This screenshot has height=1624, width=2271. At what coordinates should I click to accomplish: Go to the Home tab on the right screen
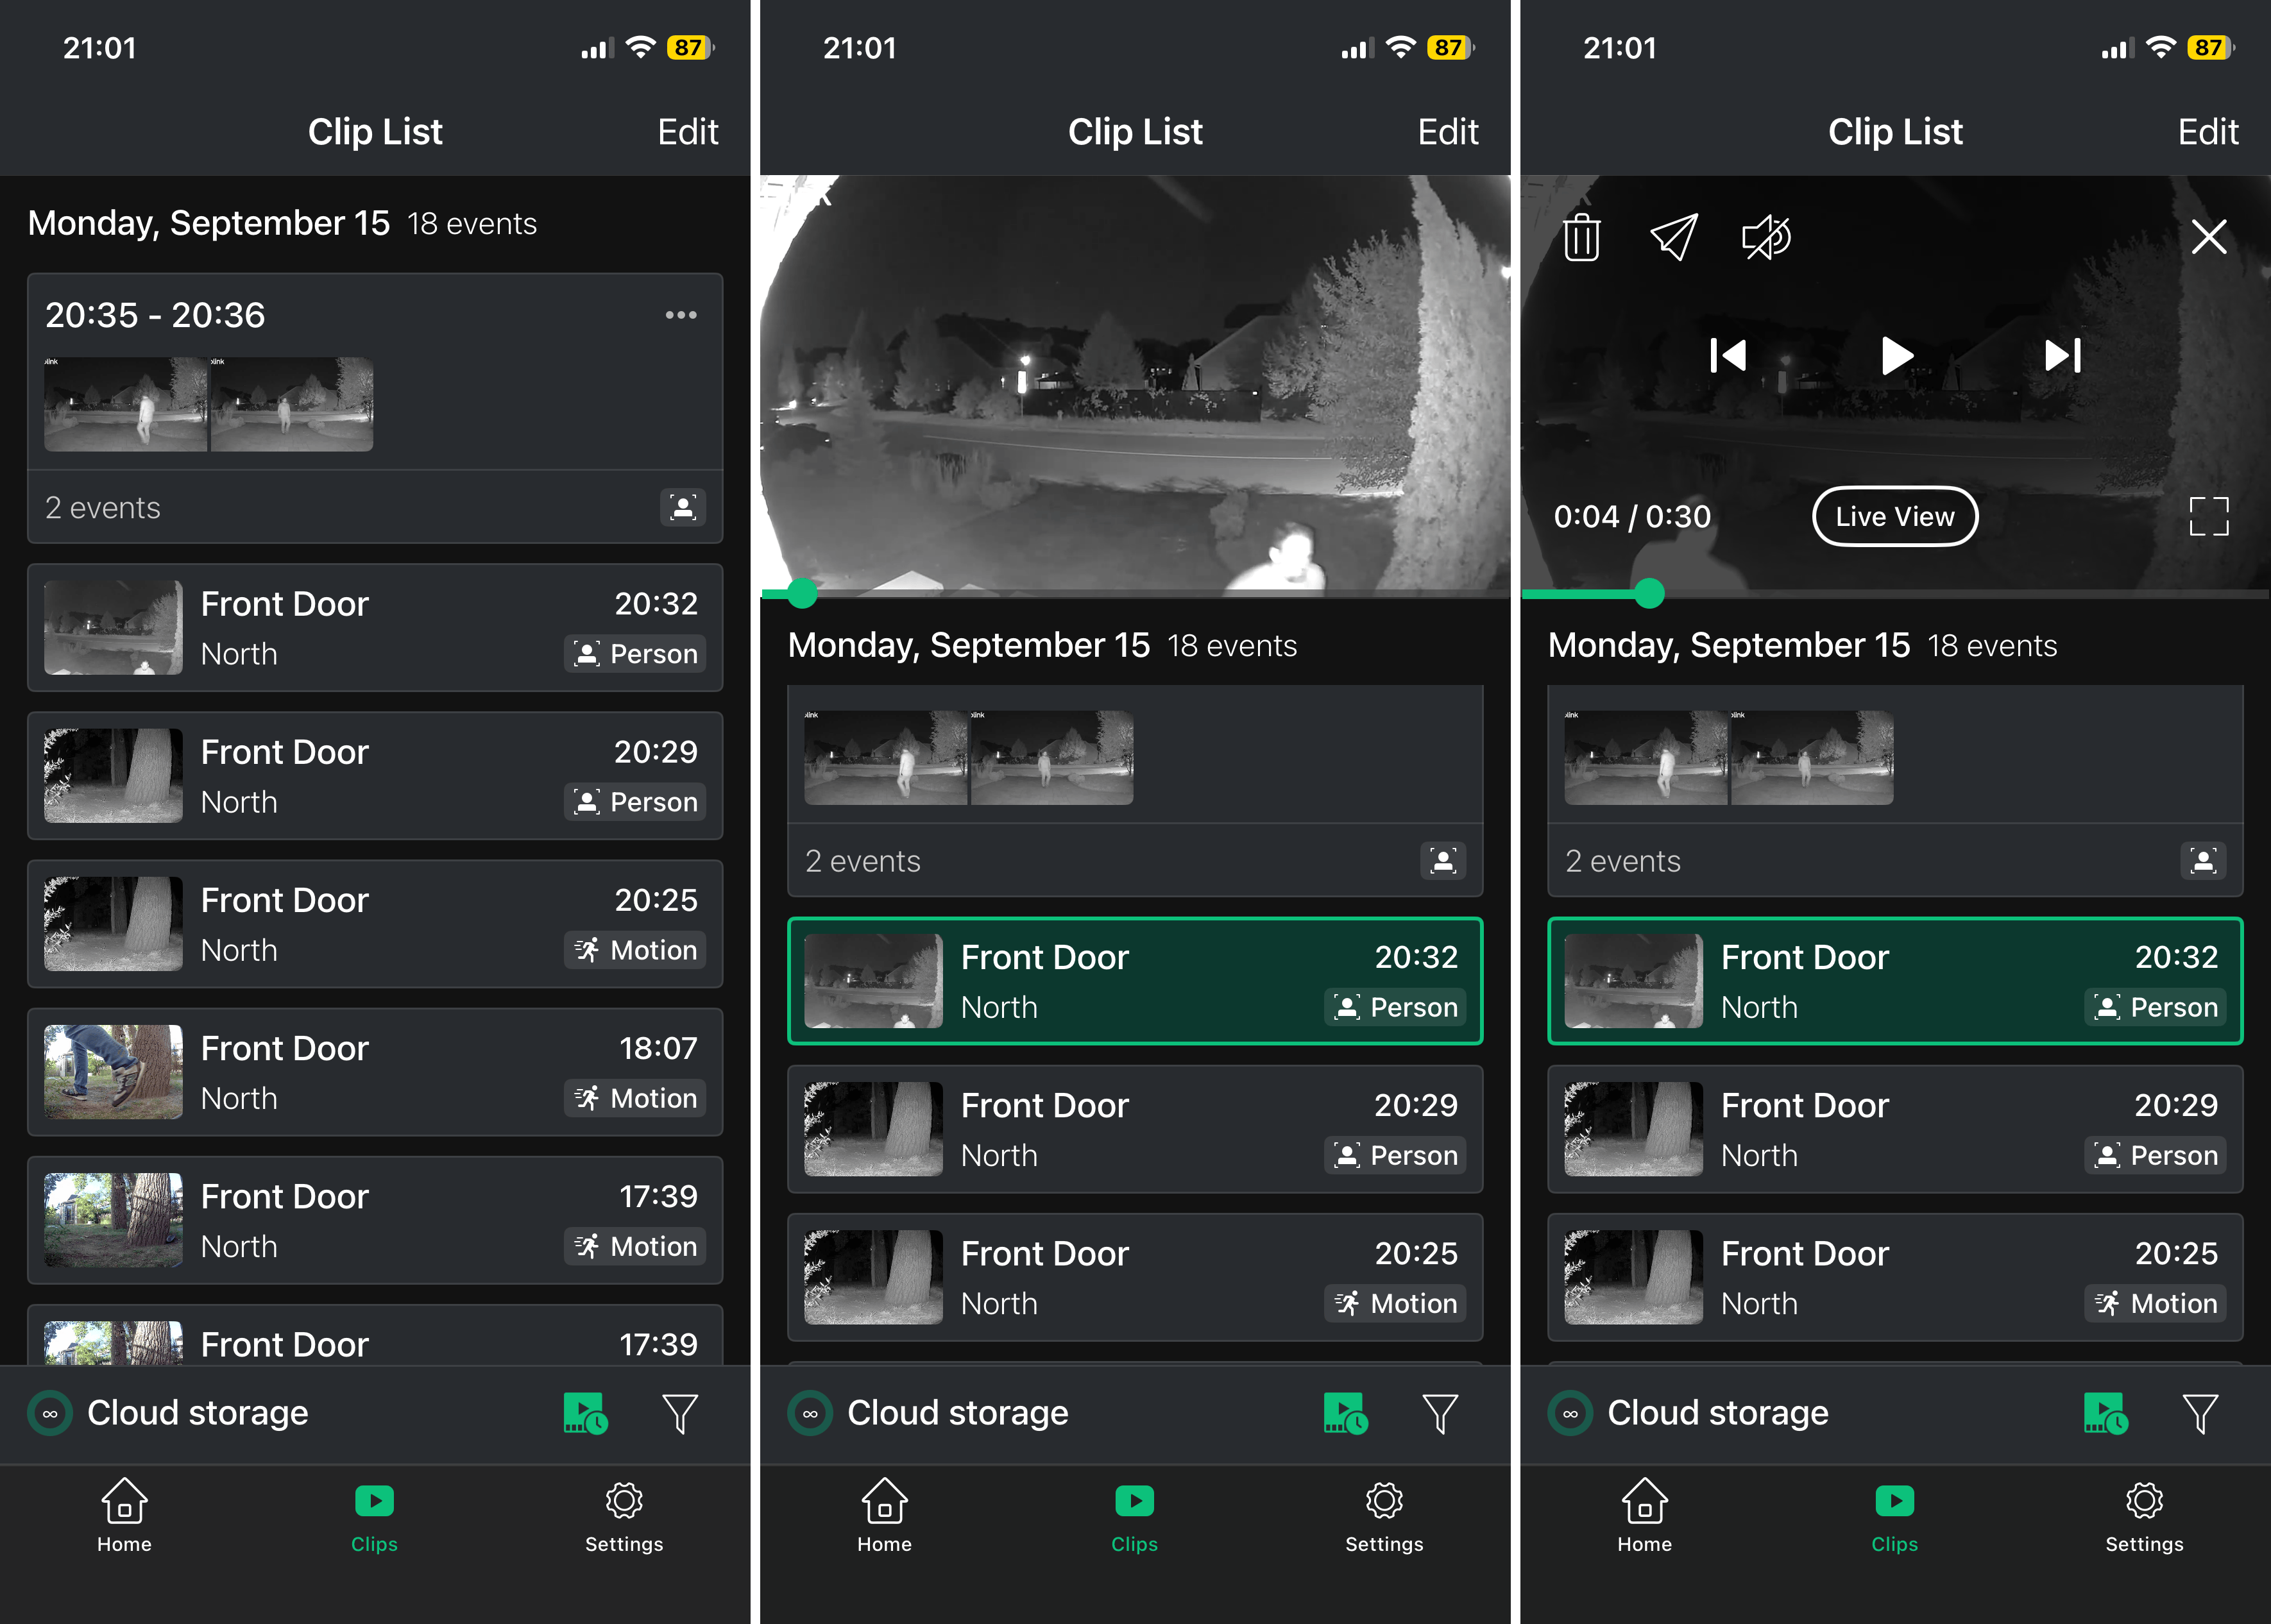click(x=1644, y=1516)
